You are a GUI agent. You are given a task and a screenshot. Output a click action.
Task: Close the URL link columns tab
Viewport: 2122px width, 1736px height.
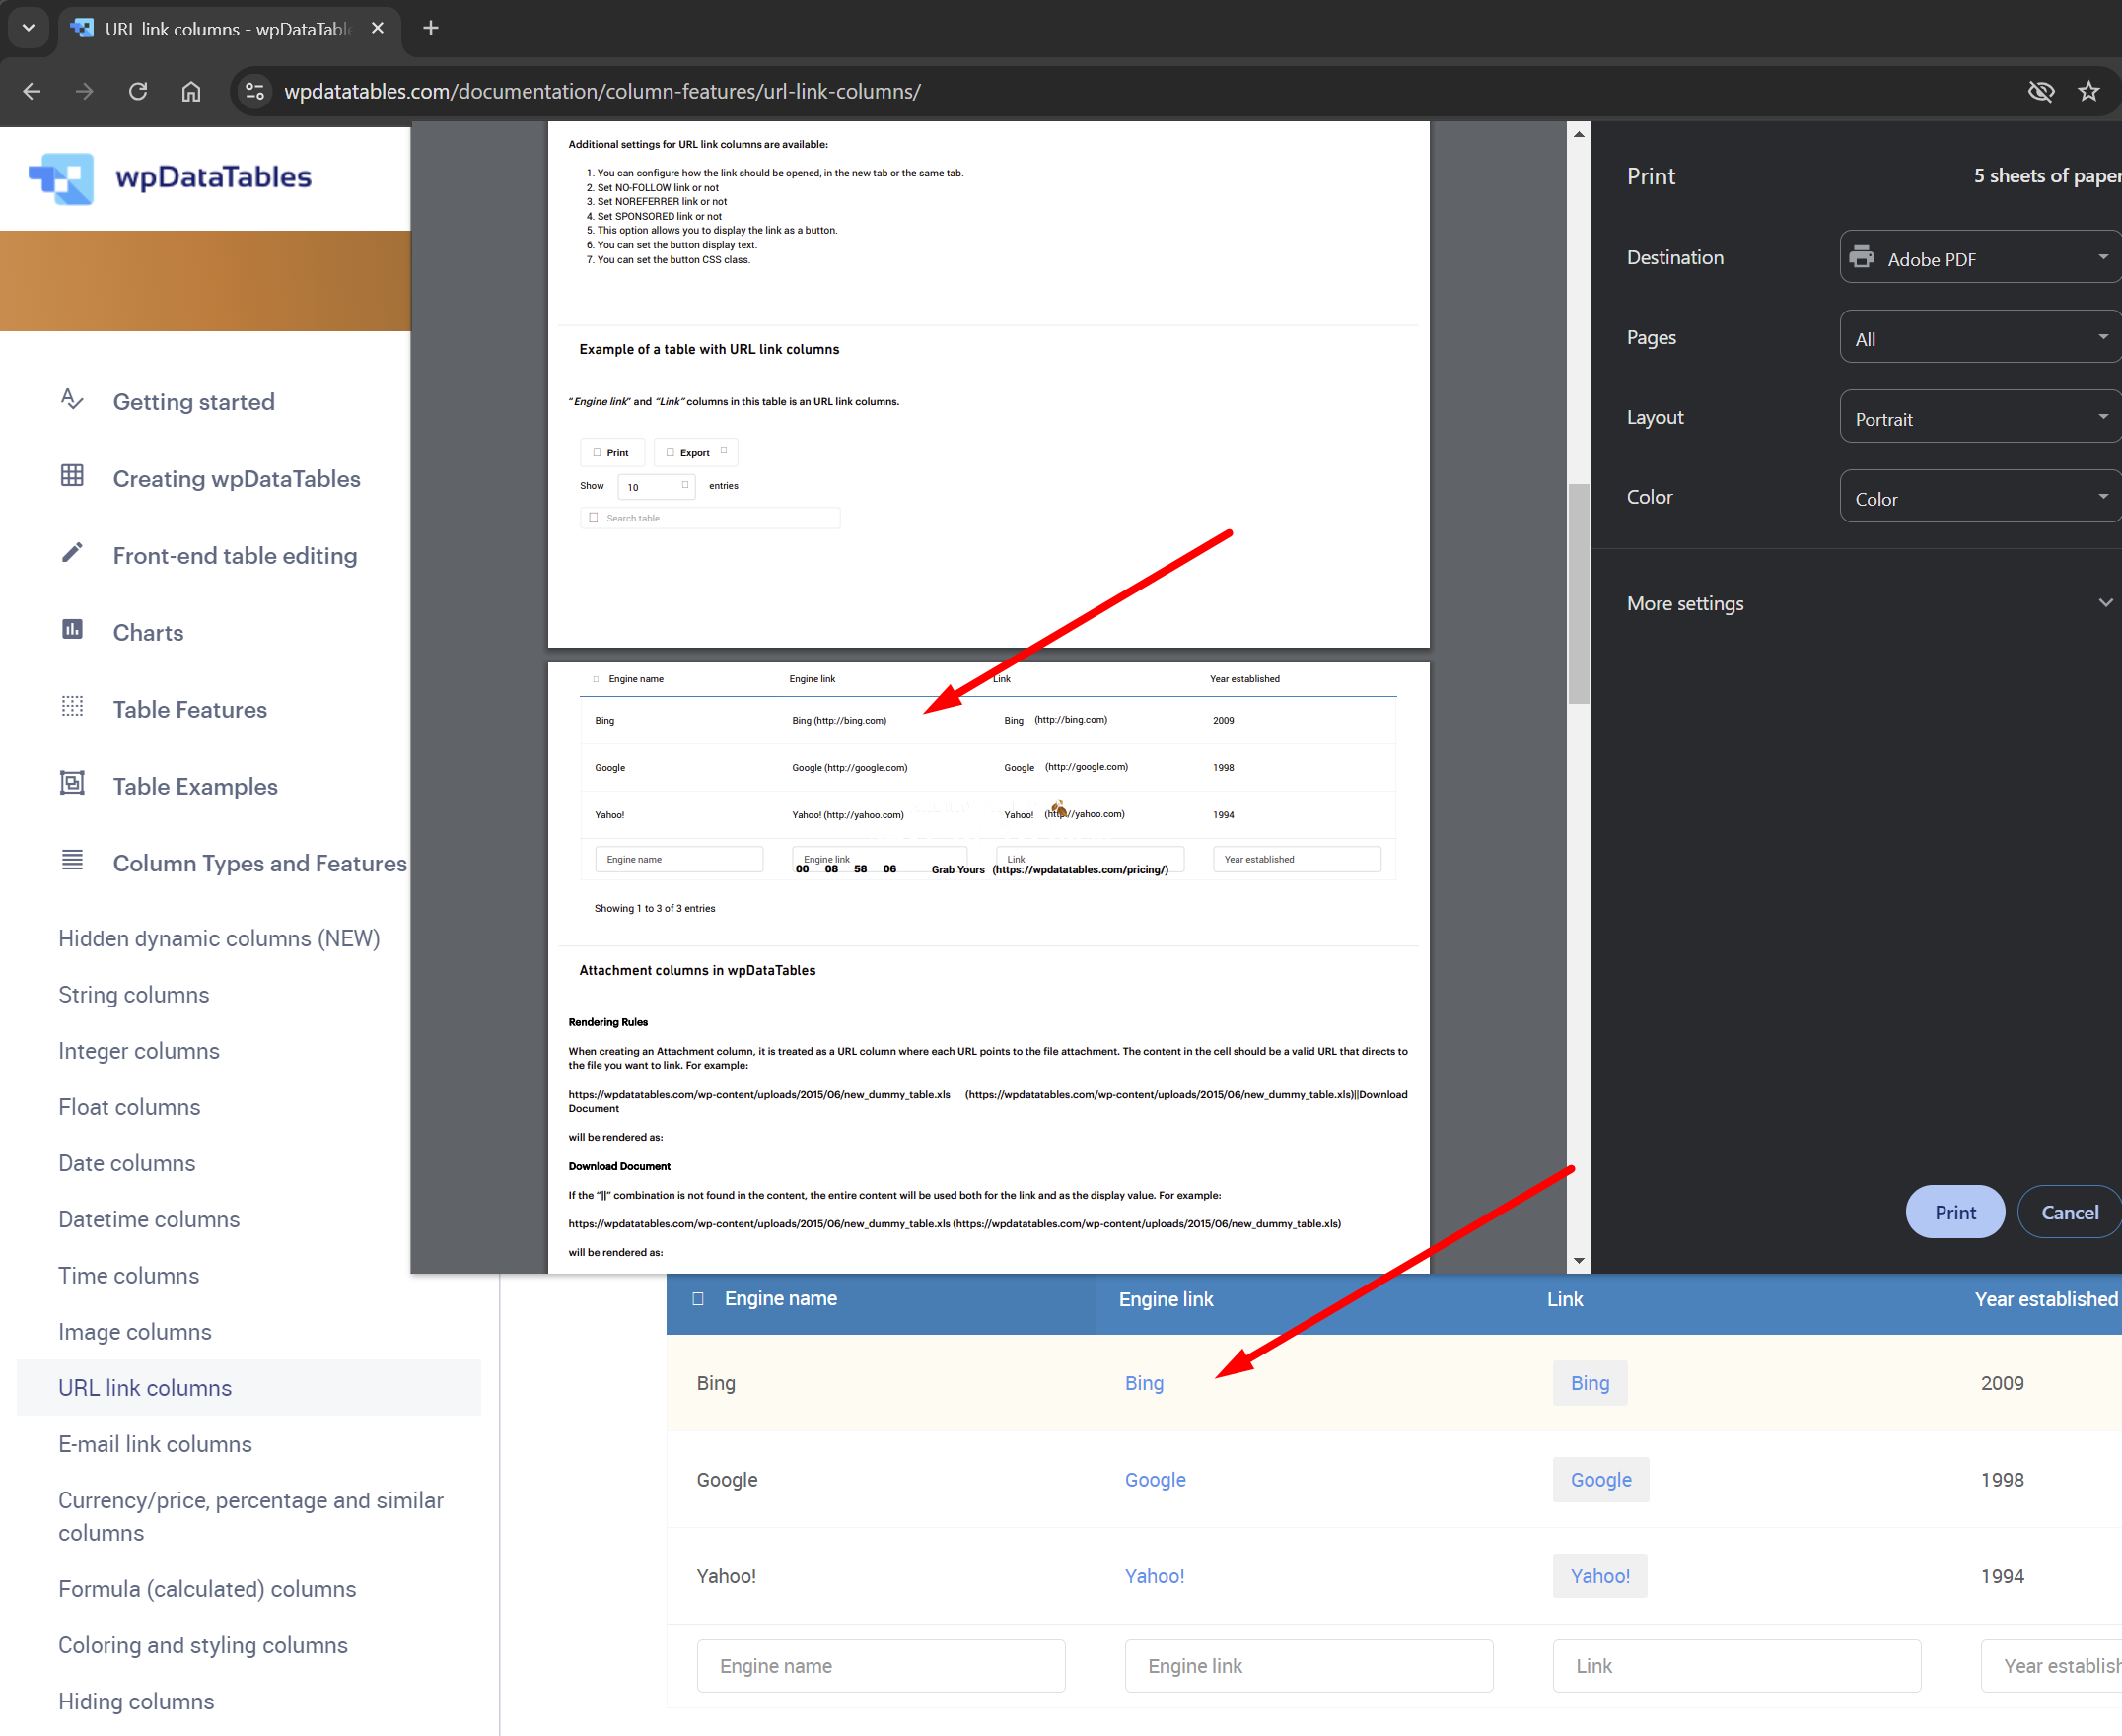(377, 28)
